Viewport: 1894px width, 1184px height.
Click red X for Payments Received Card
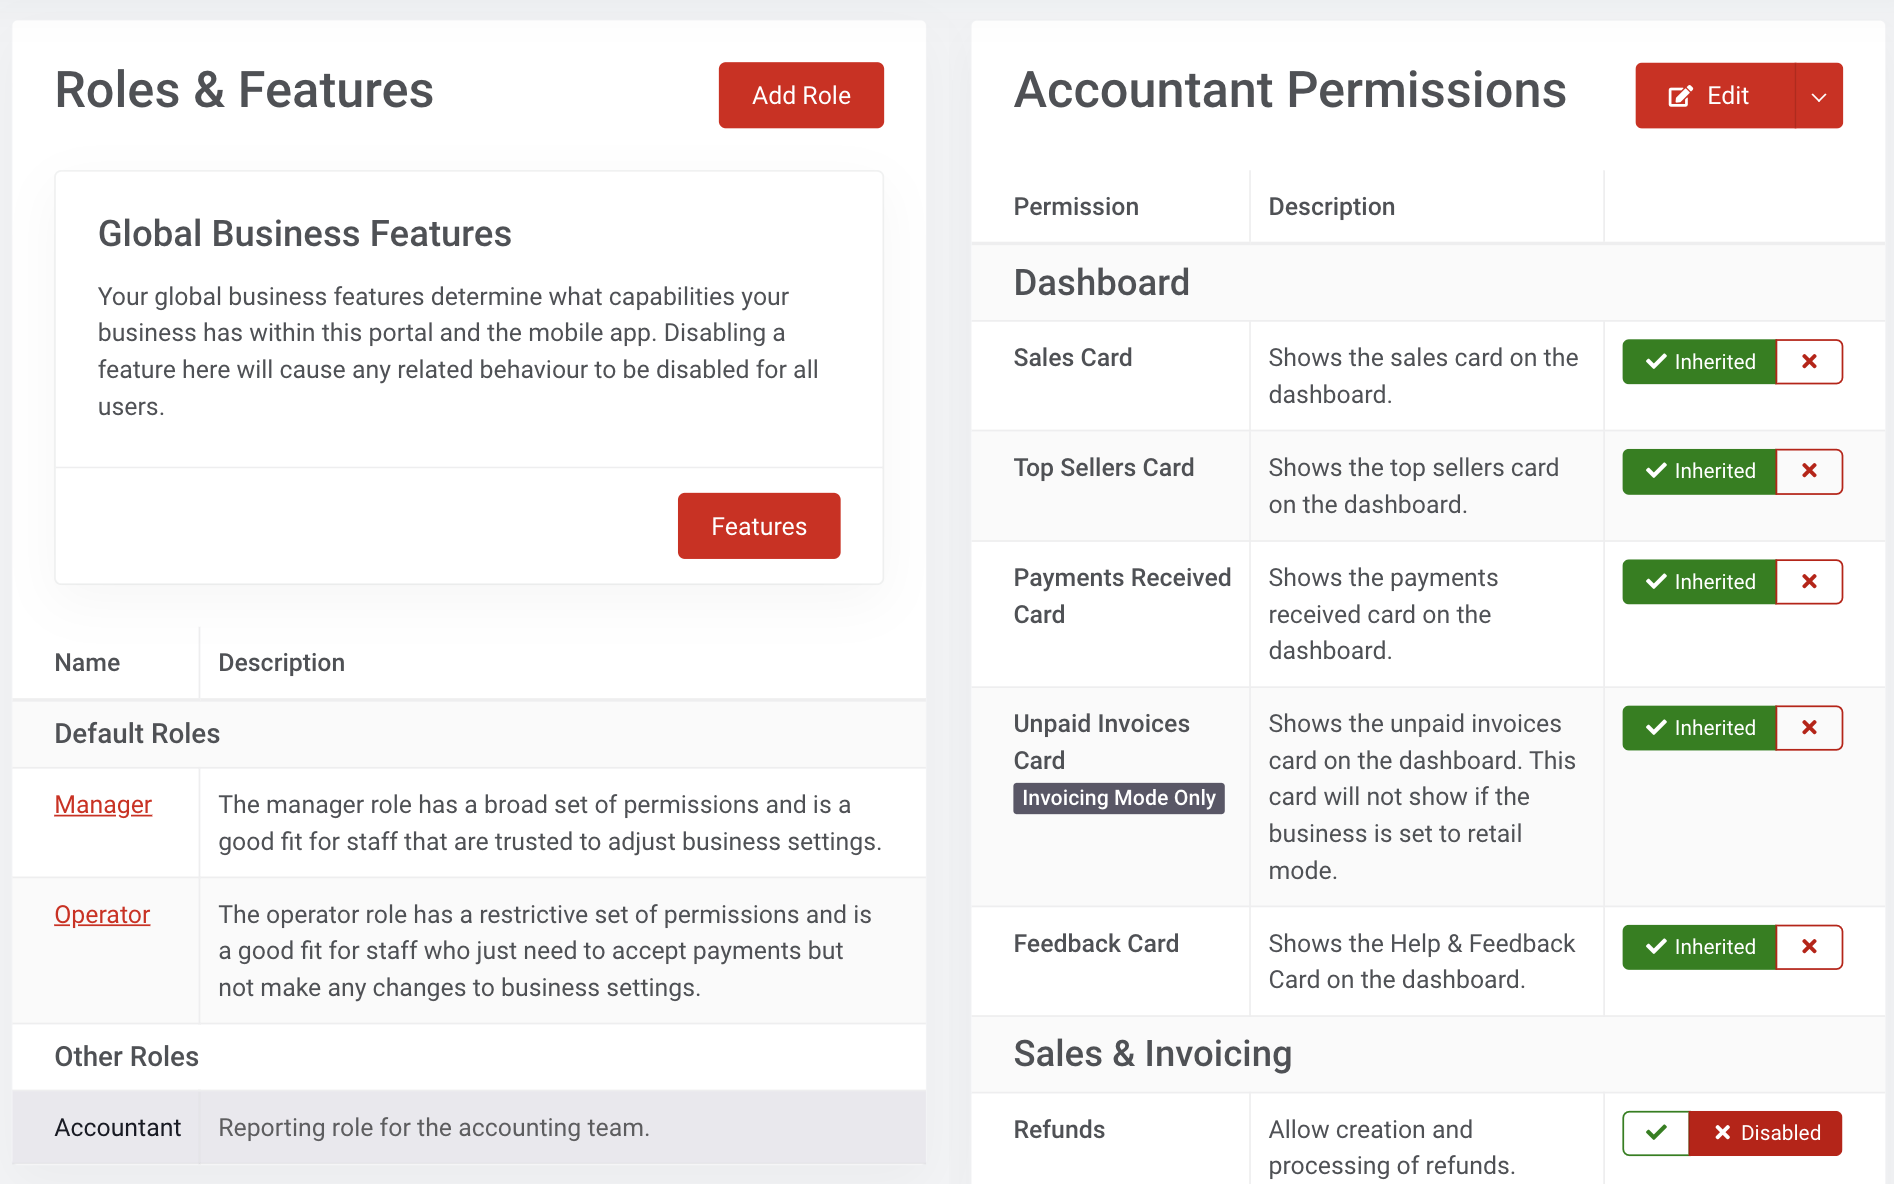pos(1808,582)
